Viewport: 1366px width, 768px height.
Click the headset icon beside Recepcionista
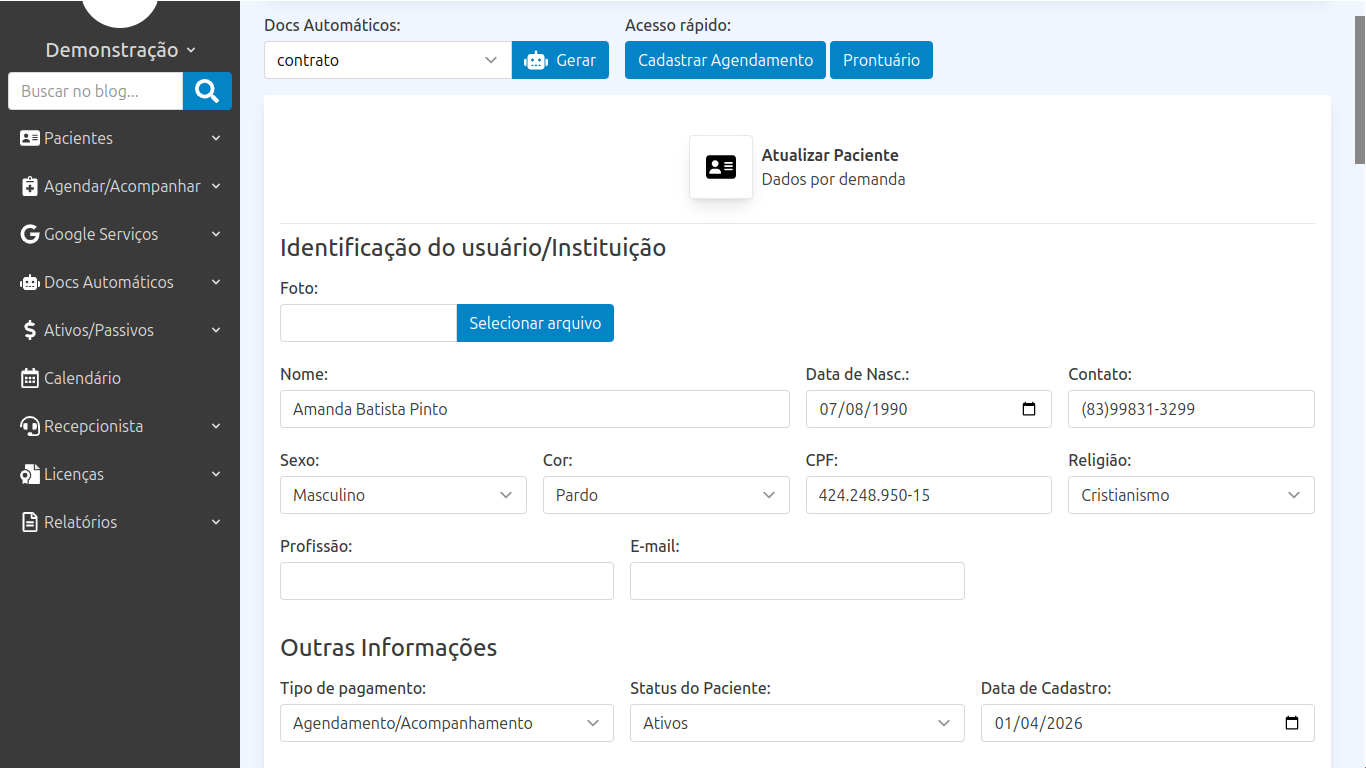point(30,426)
